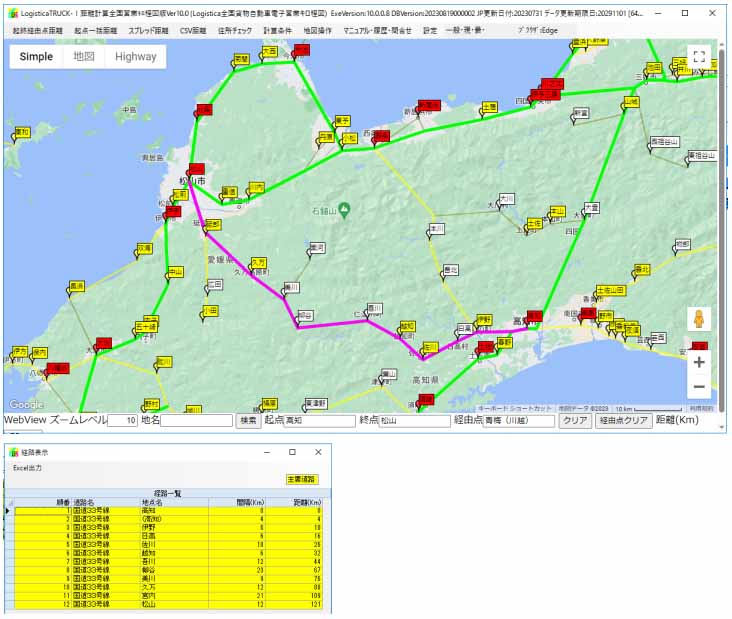Open the 起終経由点距離 menu
This screenshot has width=732, height=619.
tap(37, 30)
